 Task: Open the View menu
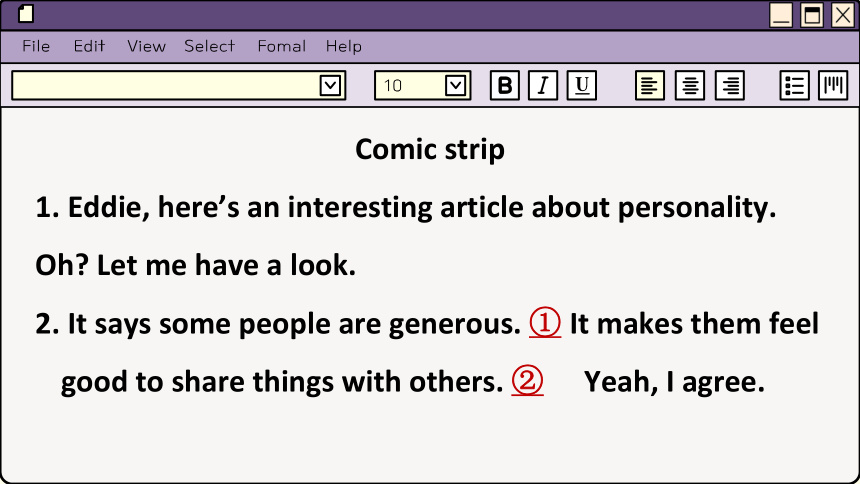(146, 46)
